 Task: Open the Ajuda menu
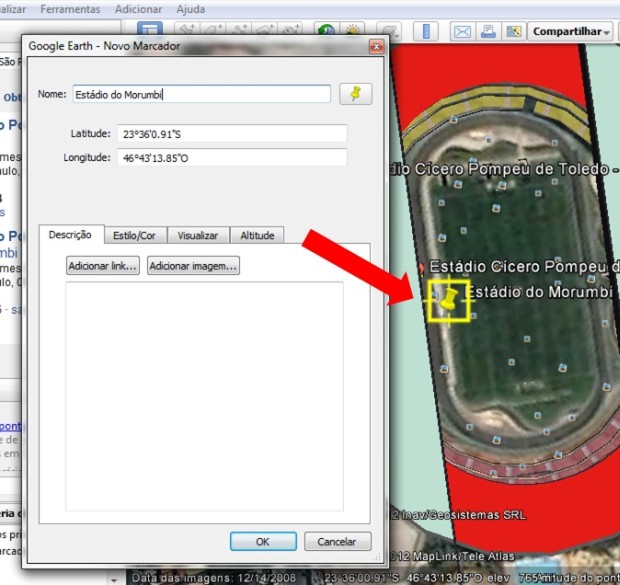pyautogui.click(x=191, y=9)
